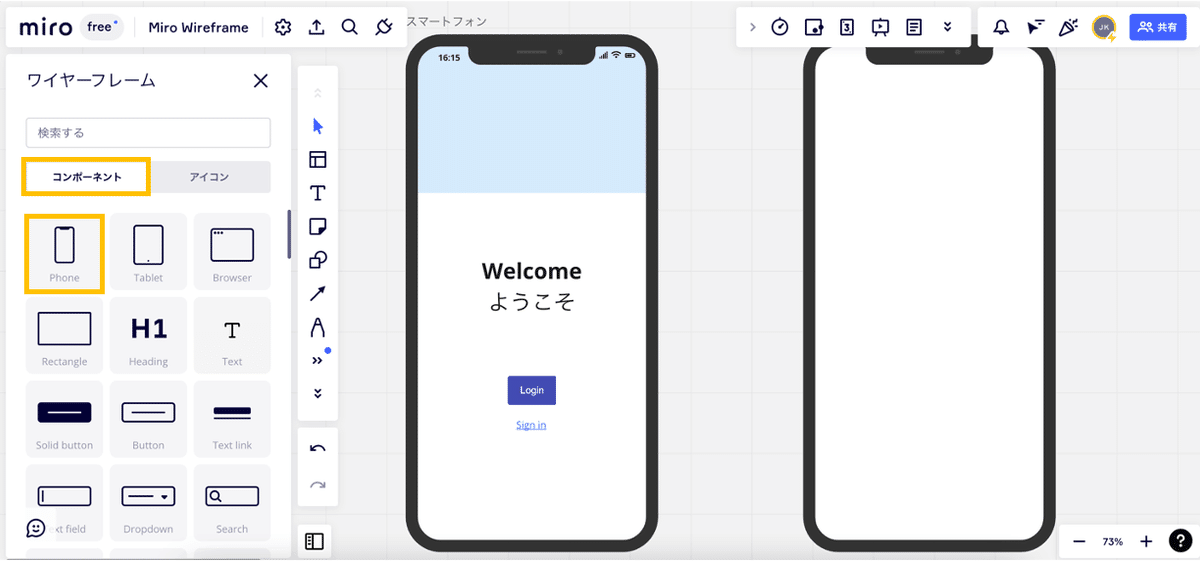Select the Rectangle component
Screen dimensions: 1200x561
64,336
